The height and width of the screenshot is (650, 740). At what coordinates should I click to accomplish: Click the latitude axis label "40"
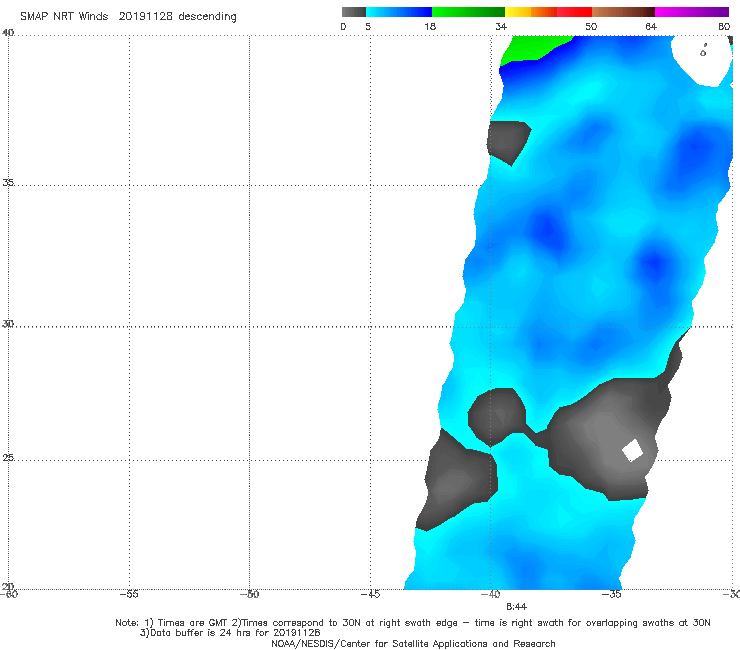(x=8, y=32)
